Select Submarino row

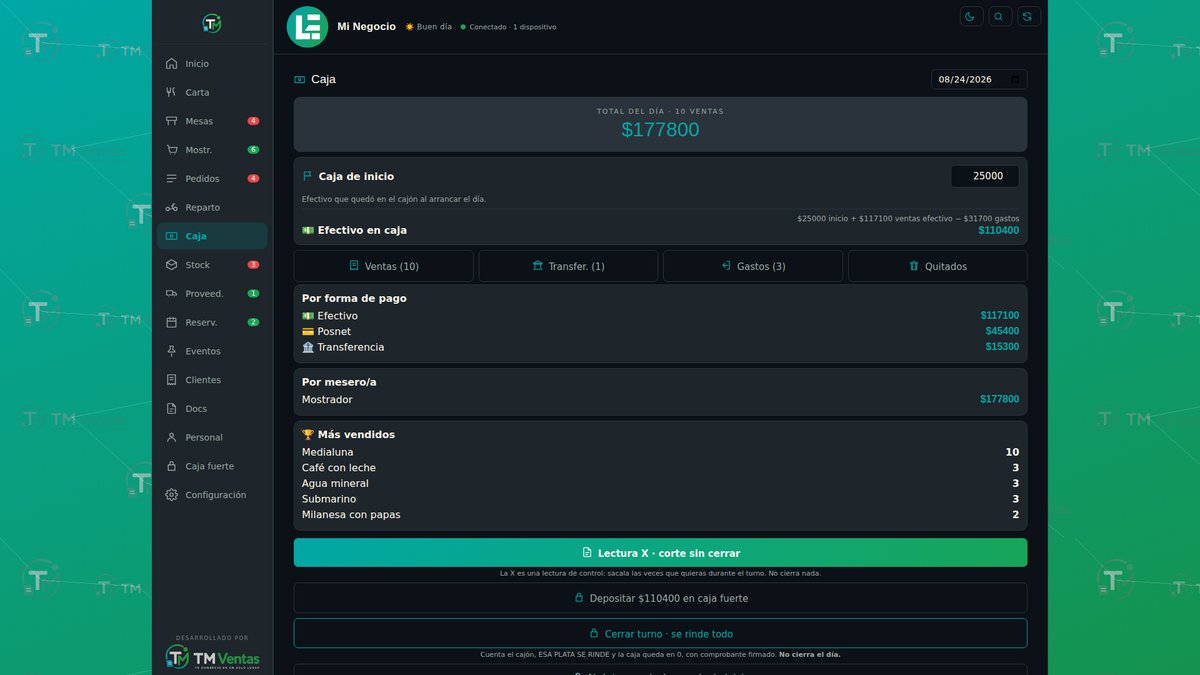[660, 499]
